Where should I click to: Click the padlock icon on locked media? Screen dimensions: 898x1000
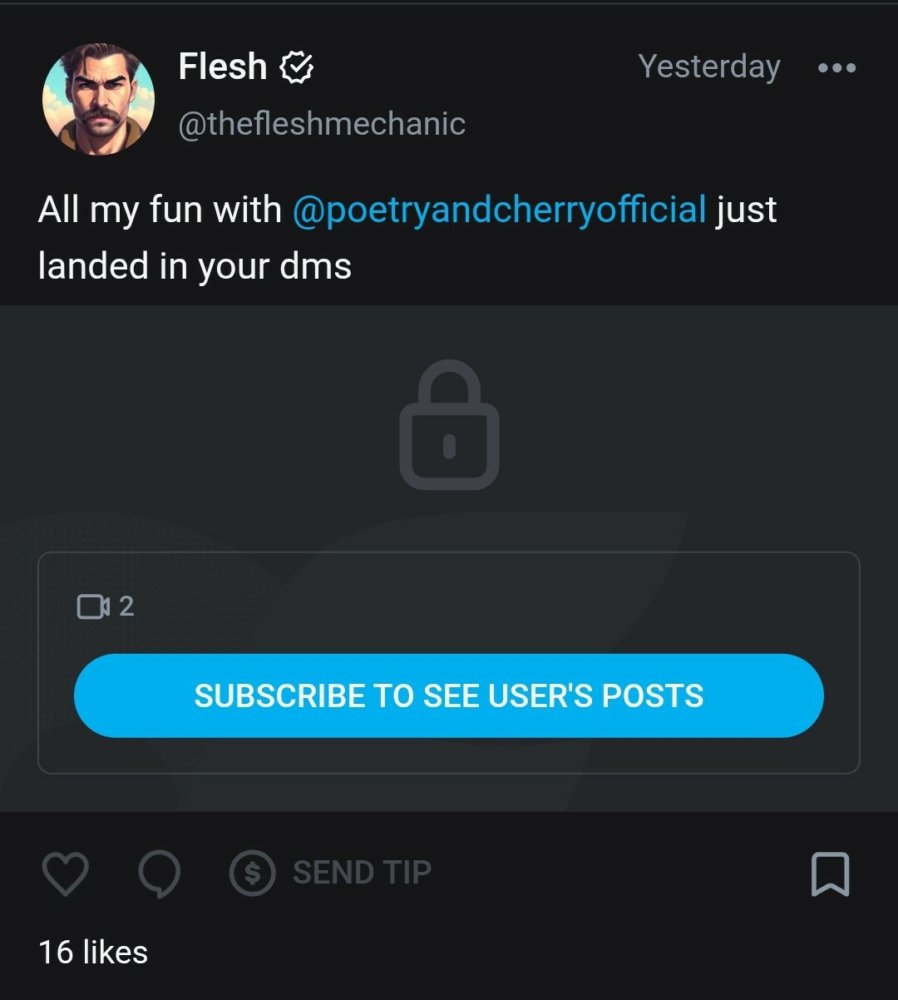point(449,424)
